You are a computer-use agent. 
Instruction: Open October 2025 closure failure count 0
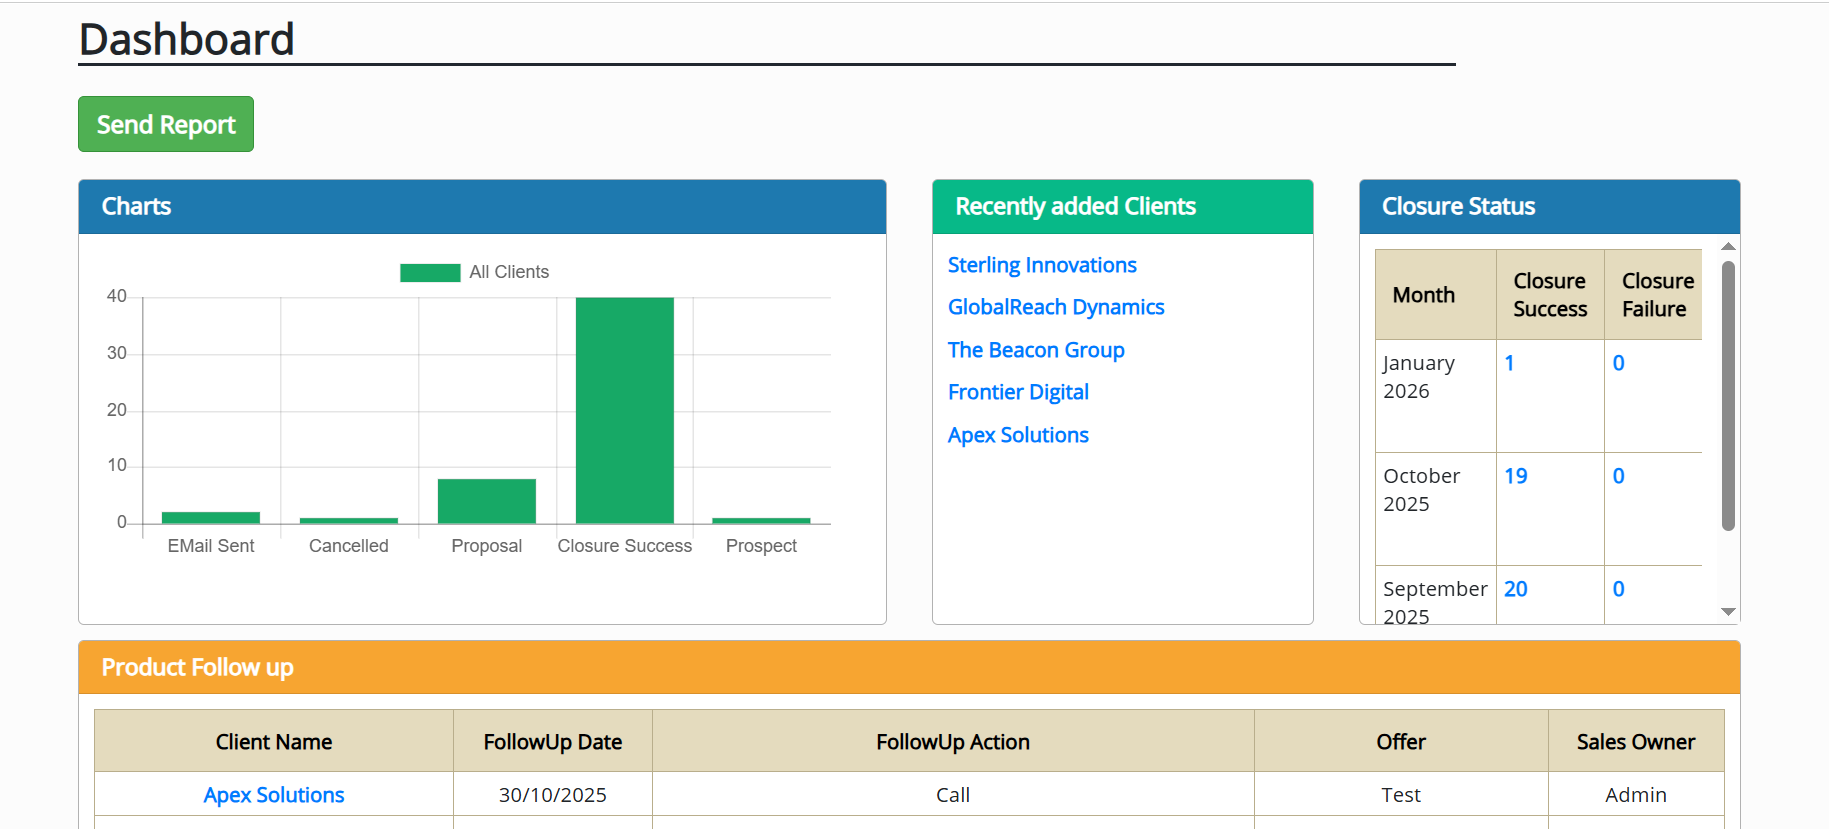[x=1618, y=476]
